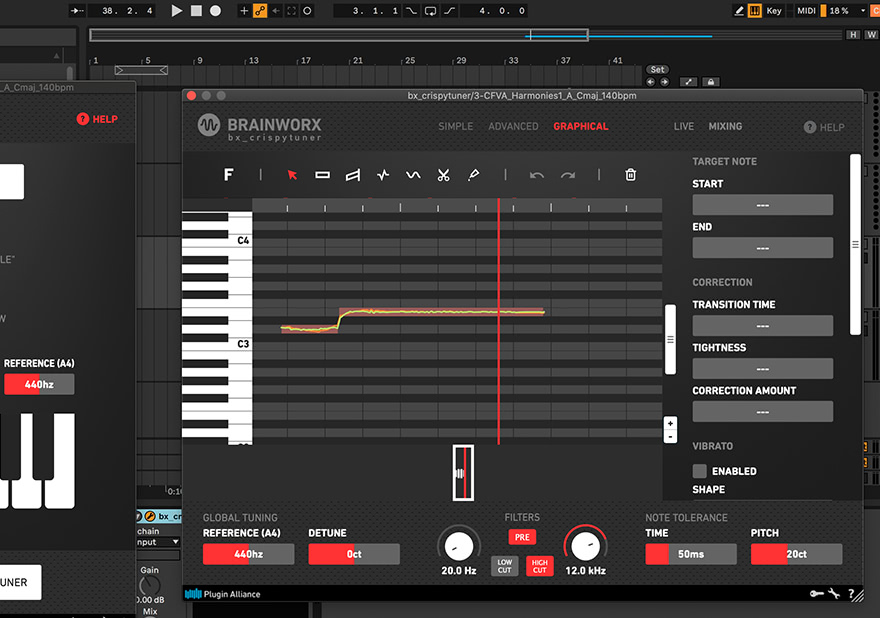
Task: Switch to the MIXING tab
Action: pos(725,126)
